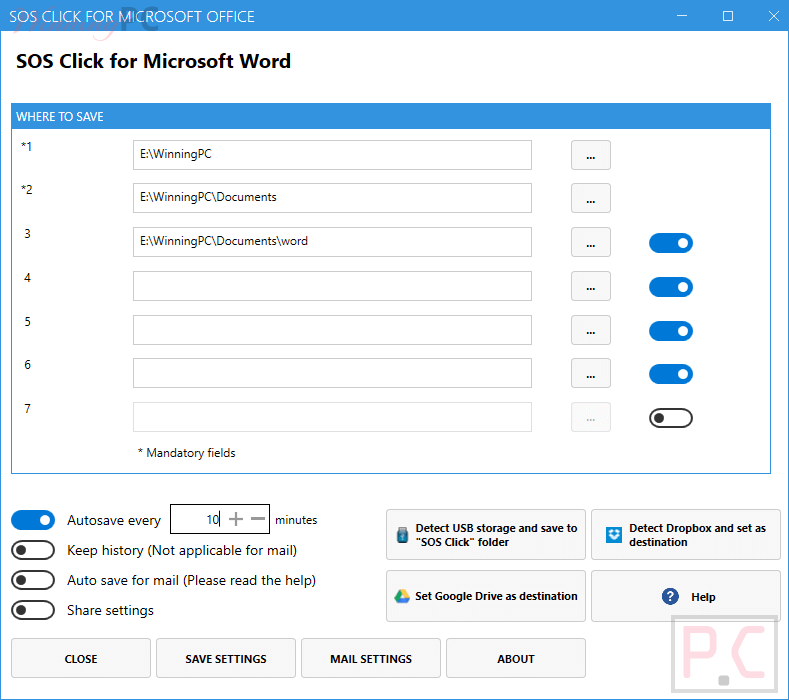The height and width of the screenshot is (700, 789).
Task: Increase autosave minutes with plus button
Action: (235, 519)
